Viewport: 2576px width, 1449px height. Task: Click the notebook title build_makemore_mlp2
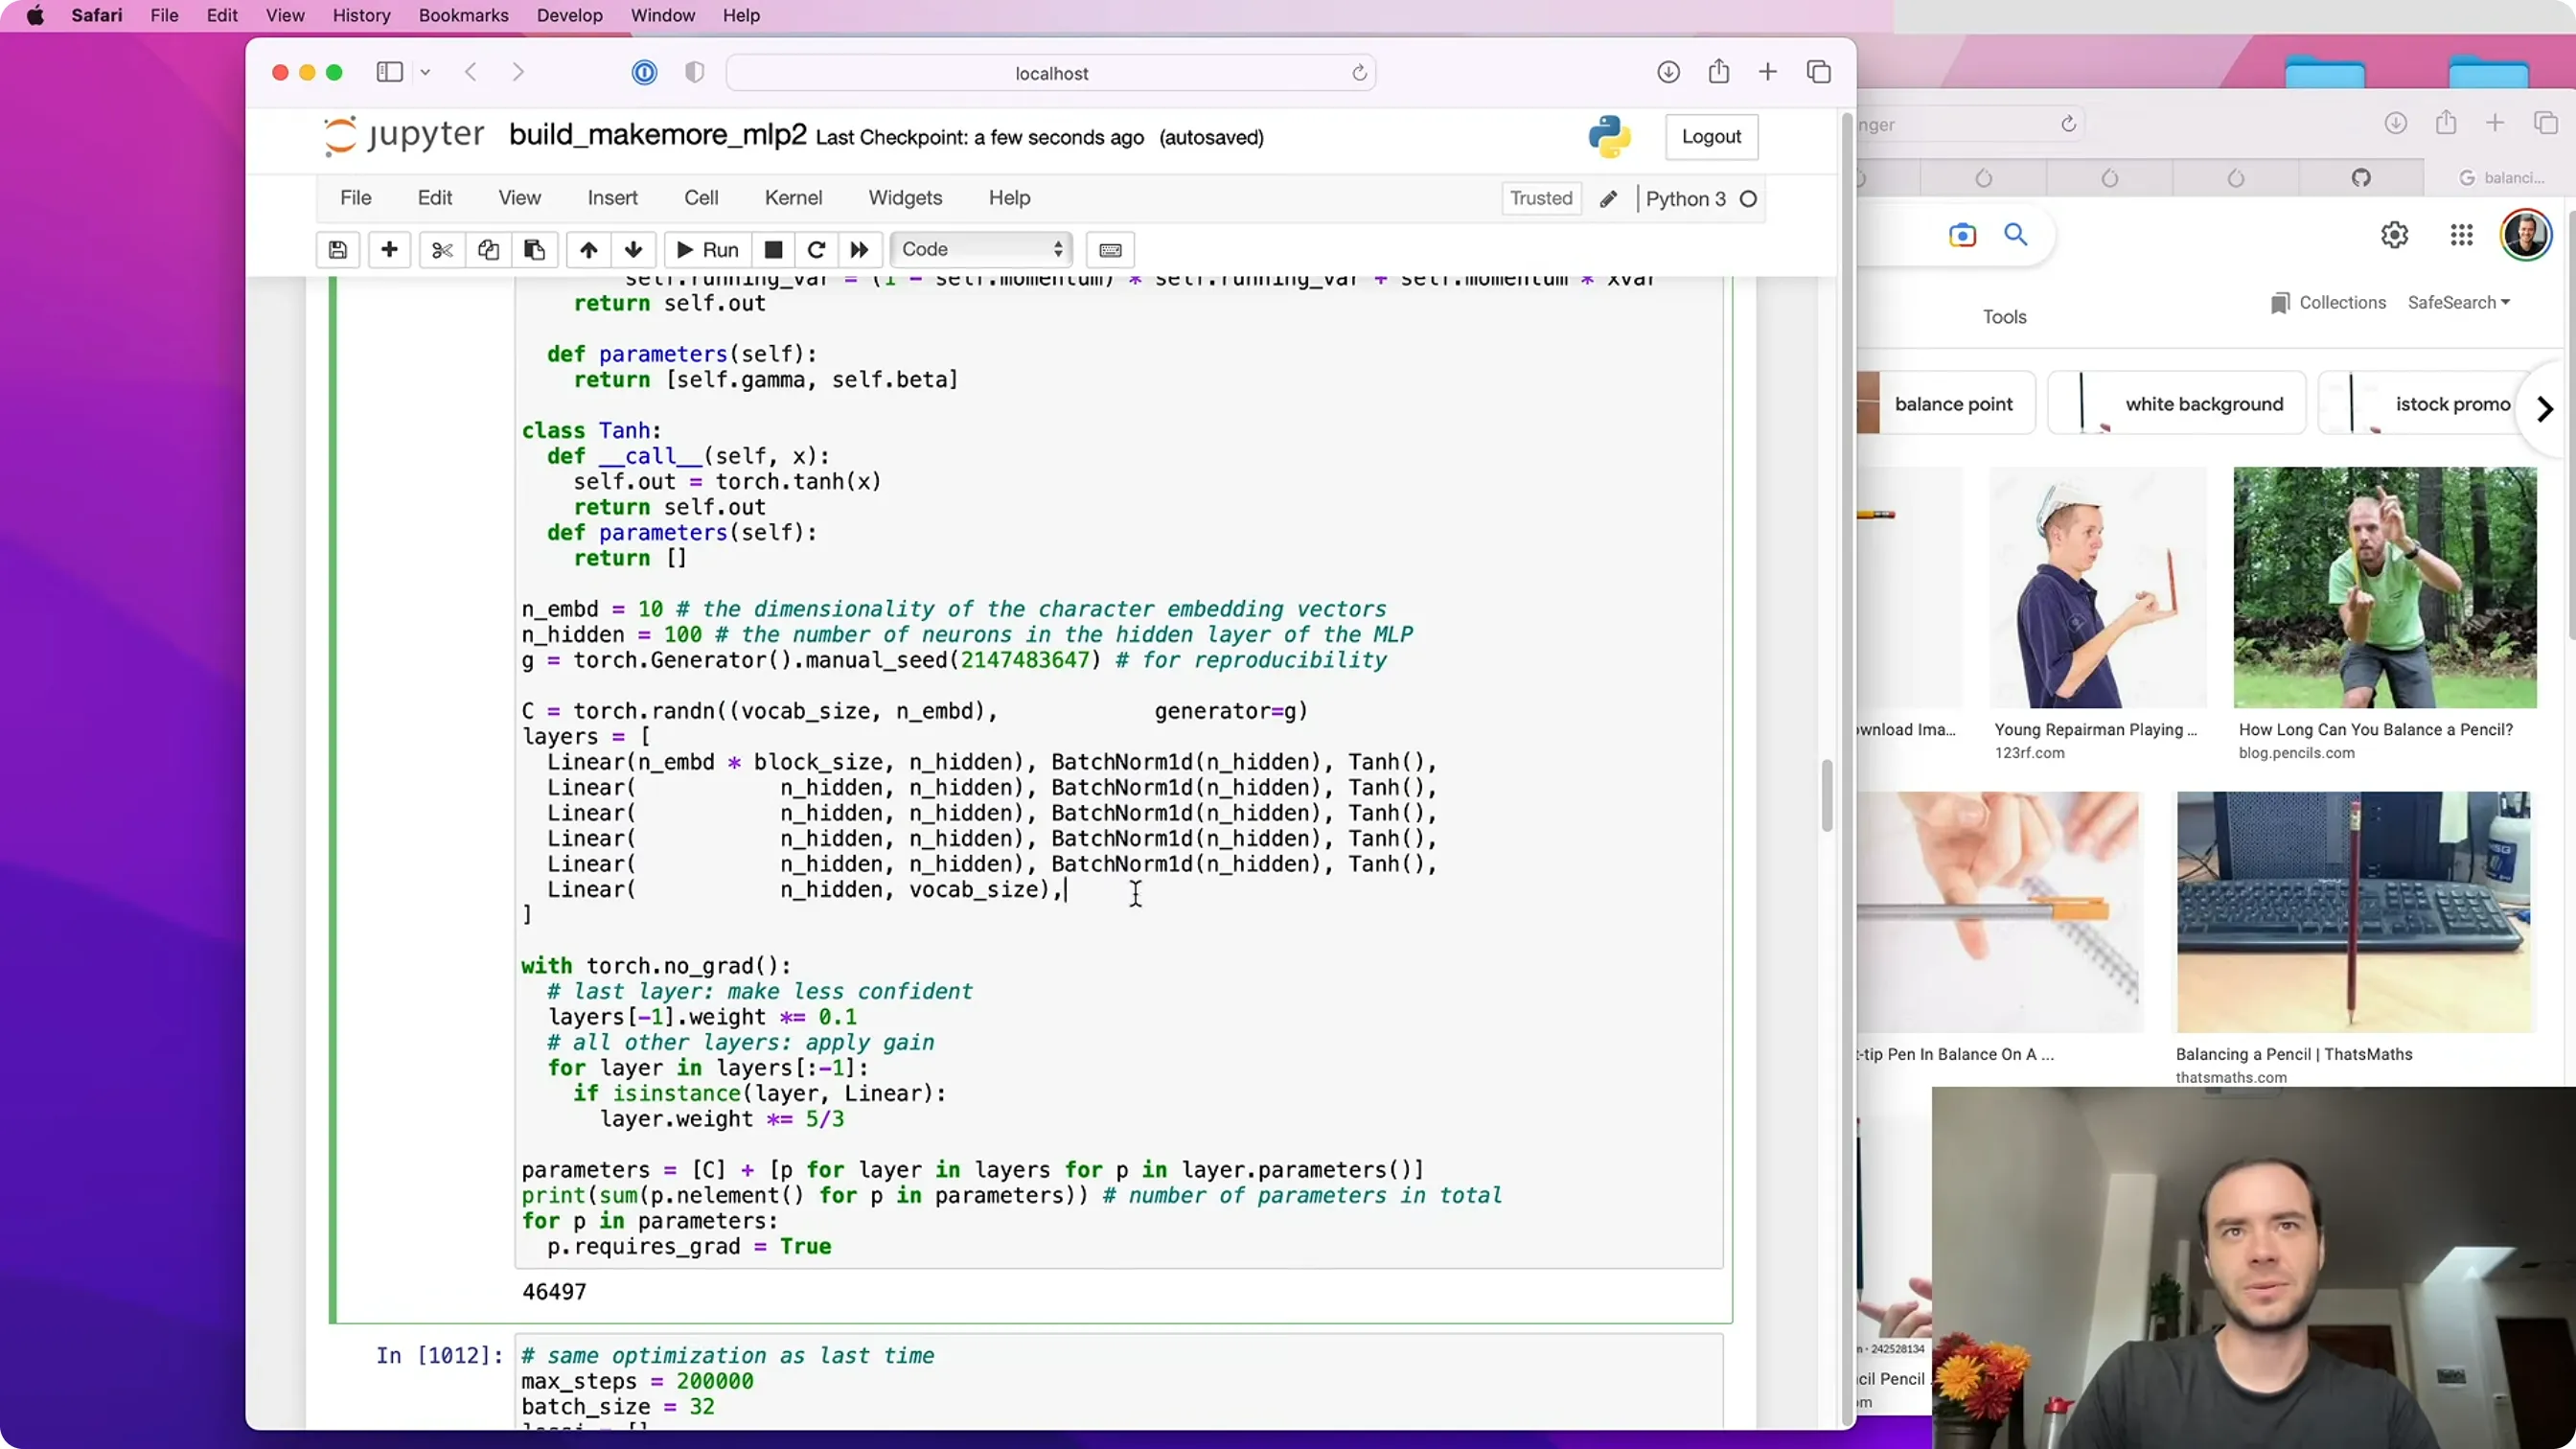[x=657, y=135]
